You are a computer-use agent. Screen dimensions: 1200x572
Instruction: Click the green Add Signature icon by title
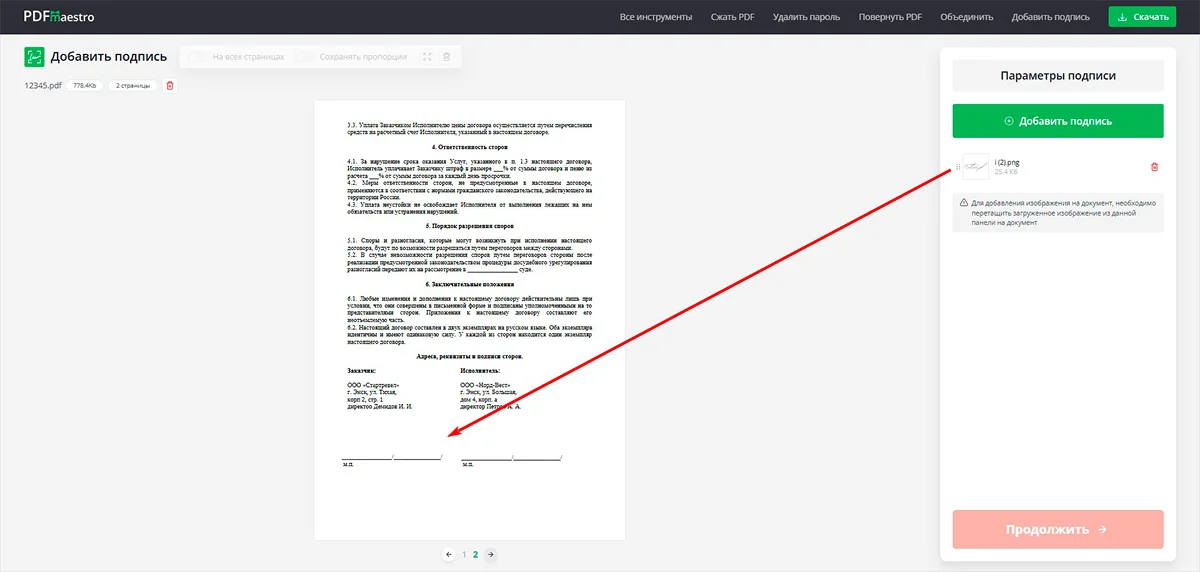tap(34, 57)
